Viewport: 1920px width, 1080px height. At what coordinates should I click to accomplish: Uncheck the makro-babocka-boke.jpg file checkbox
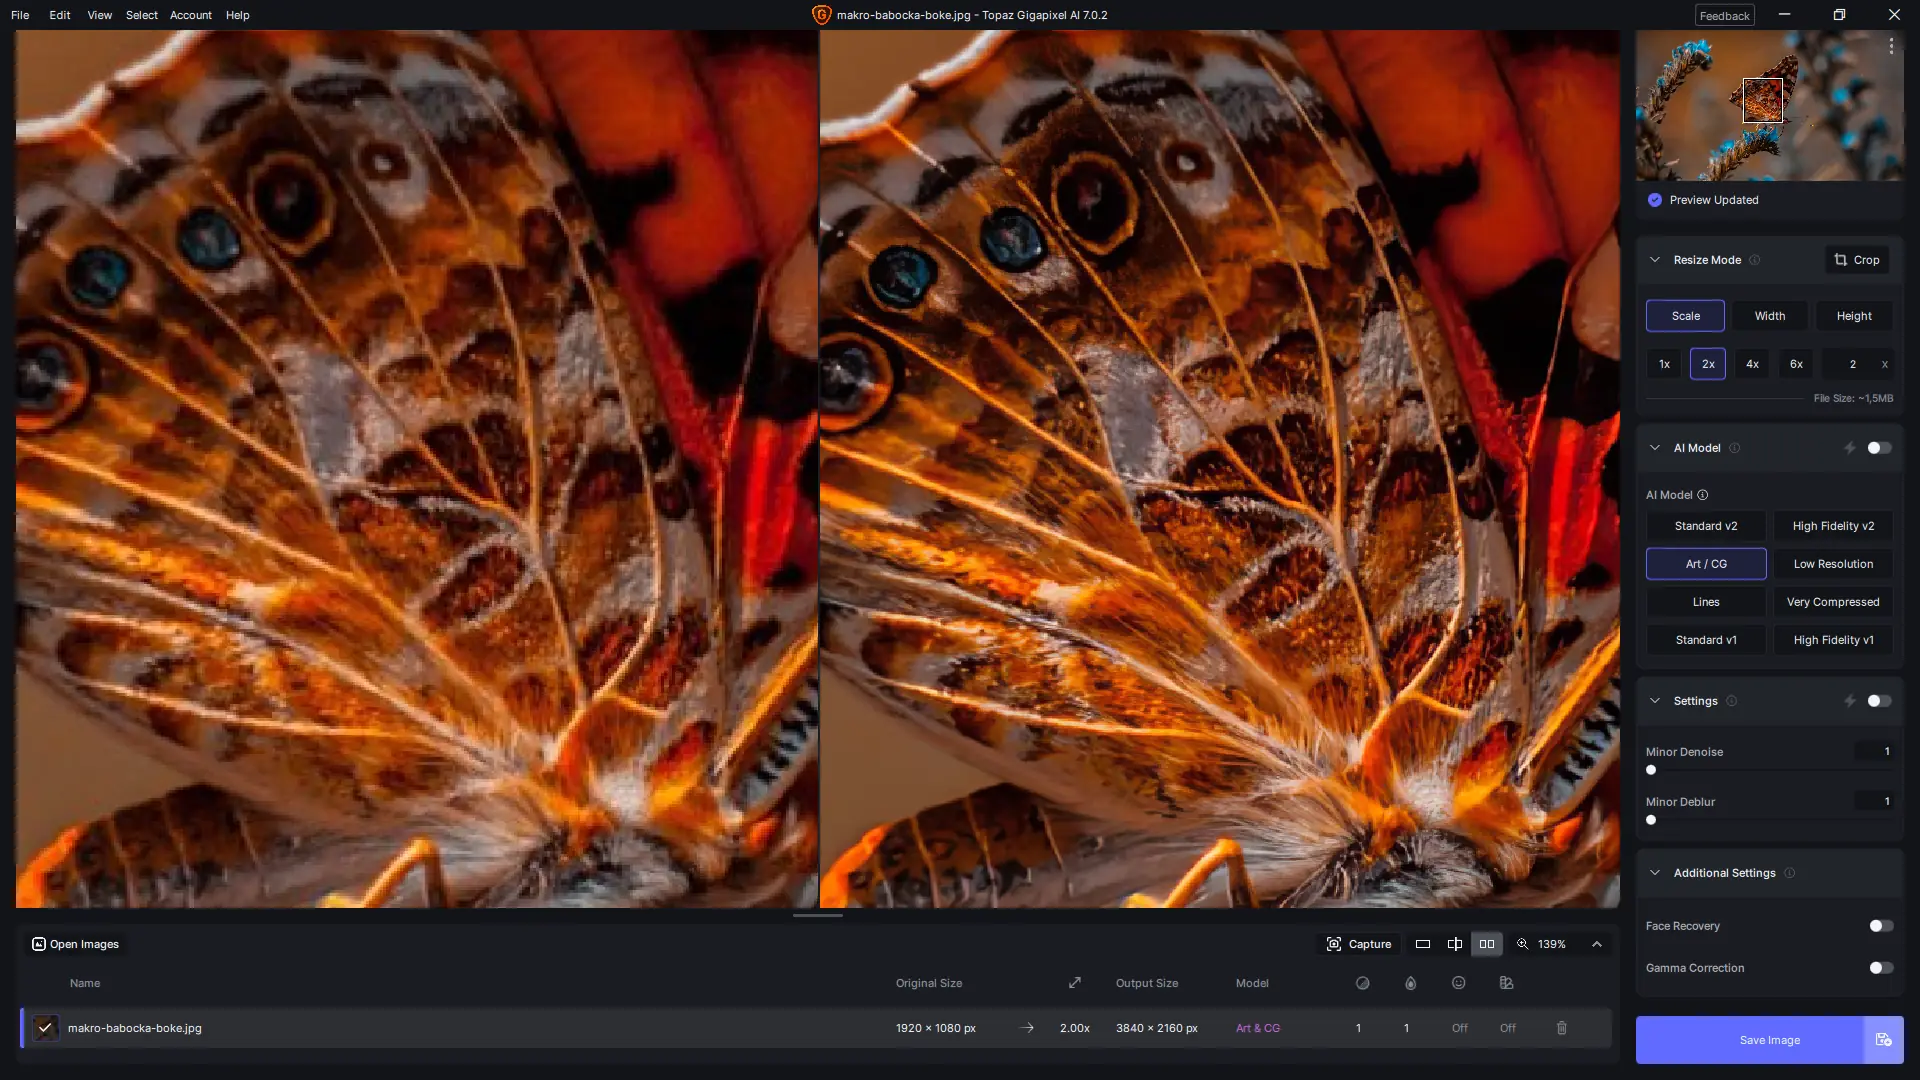point(45,1028)
